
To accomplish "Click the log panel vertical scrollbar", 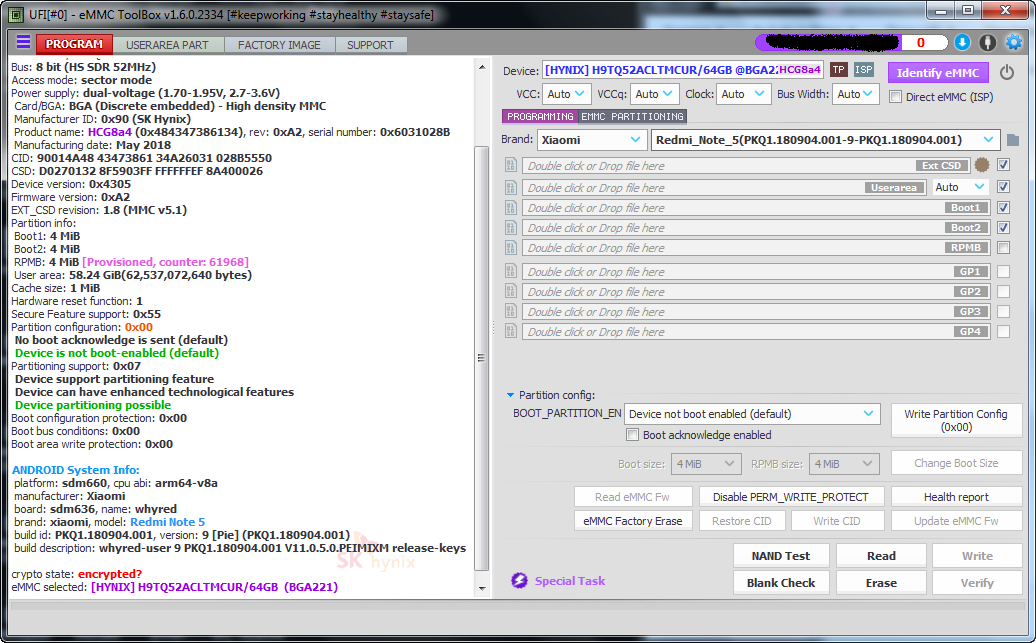I will coord(482,357).
